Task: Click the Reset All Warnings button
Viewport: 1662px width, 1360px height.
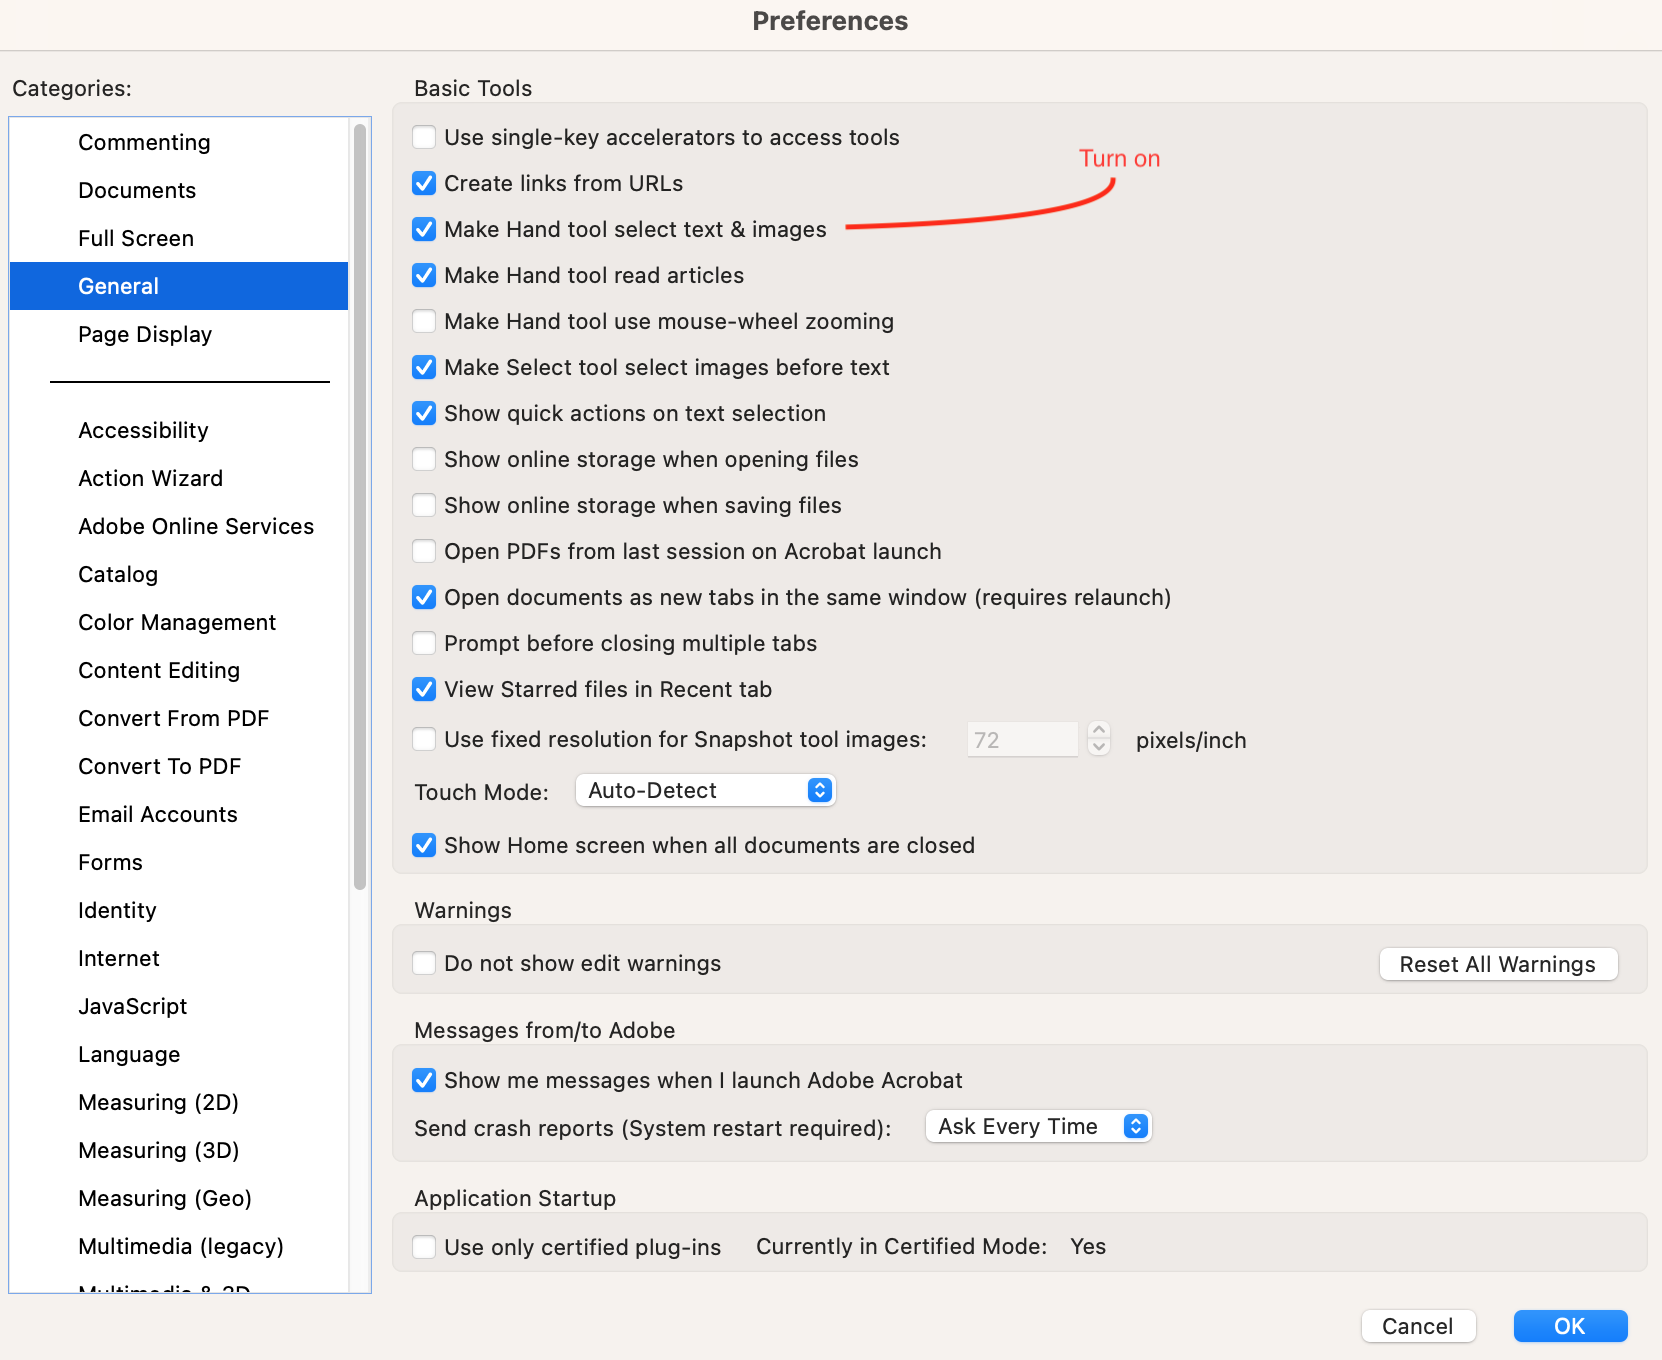Action: point(1497,964)
